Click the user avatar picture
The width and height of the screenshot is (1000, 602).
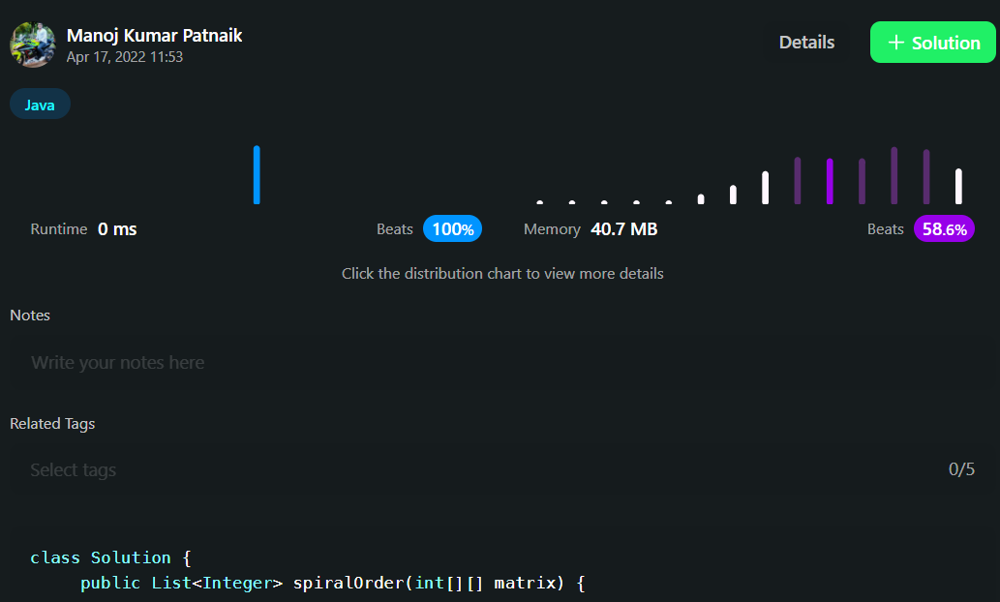point(32,45)
